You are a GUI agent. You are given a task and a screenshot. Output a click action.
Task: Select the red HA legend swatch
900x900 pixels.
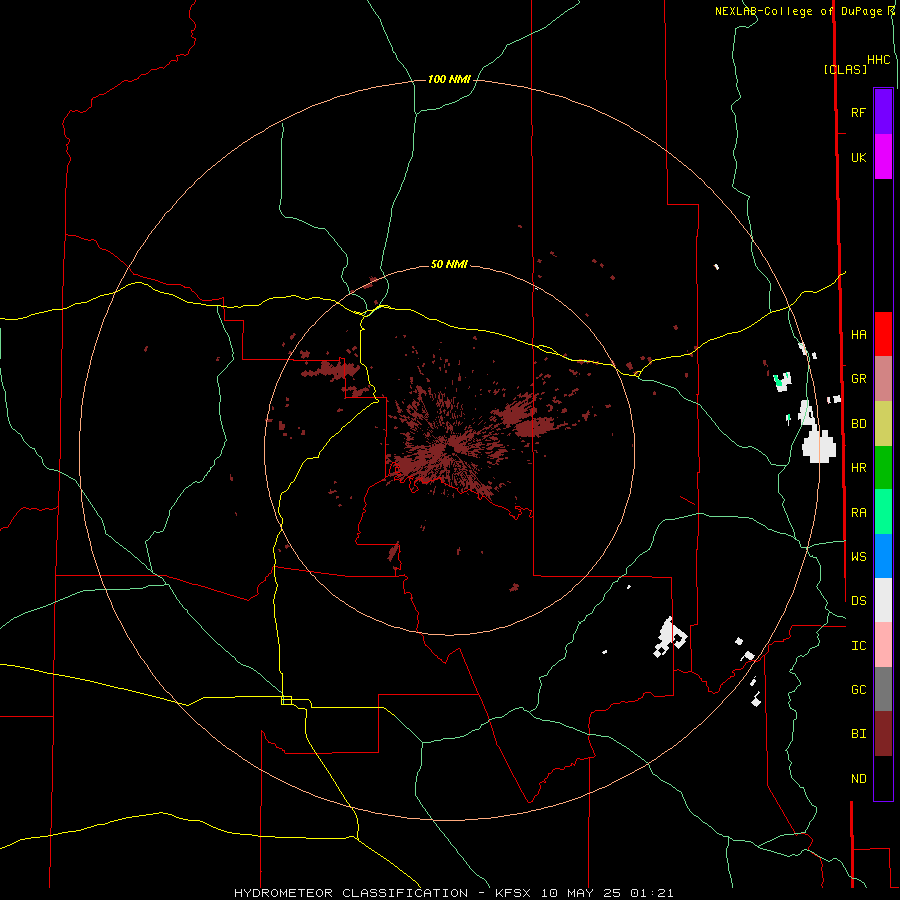click(x=883, y=334)
